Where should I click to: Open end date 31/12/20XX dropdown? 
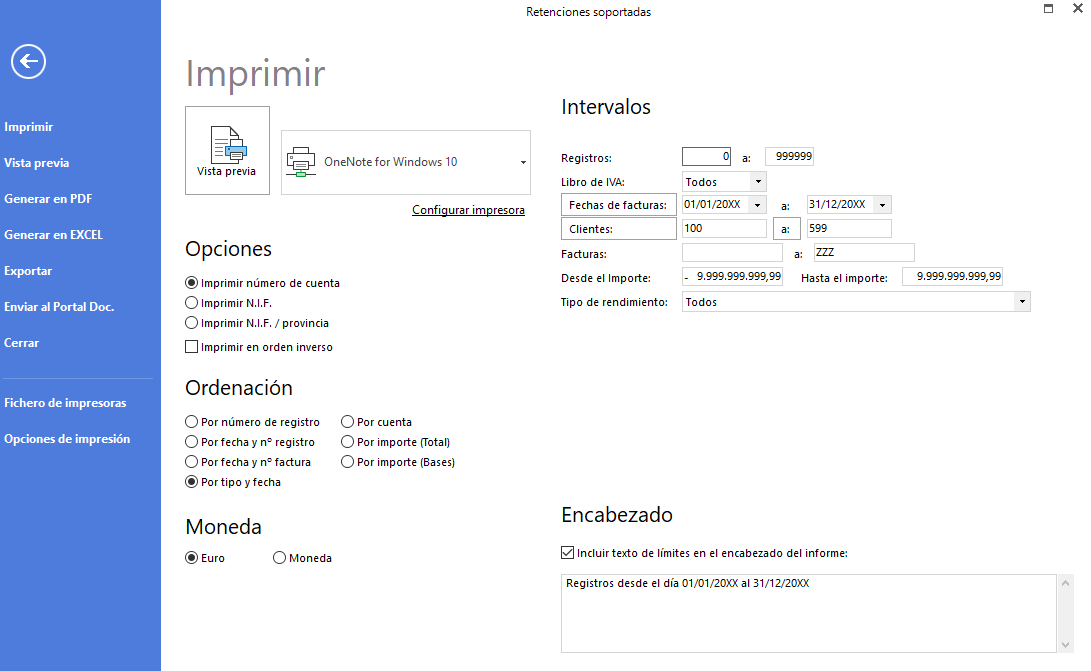882,205
